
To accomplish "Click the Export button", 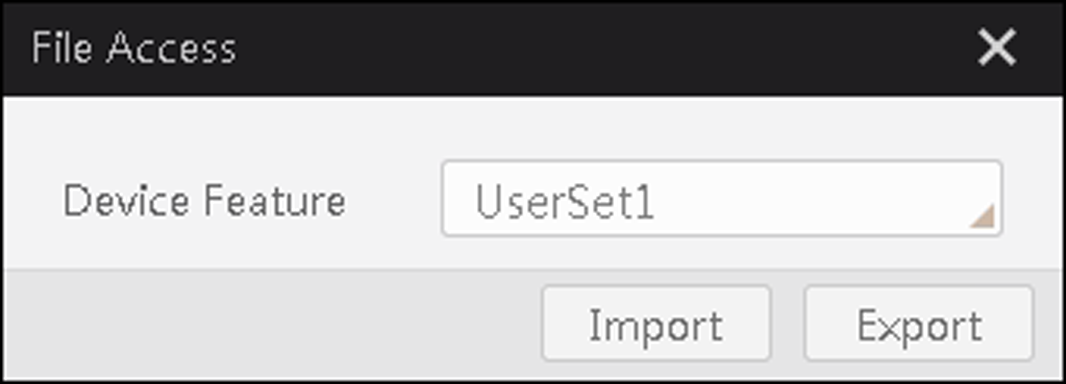I will [919, 324].
